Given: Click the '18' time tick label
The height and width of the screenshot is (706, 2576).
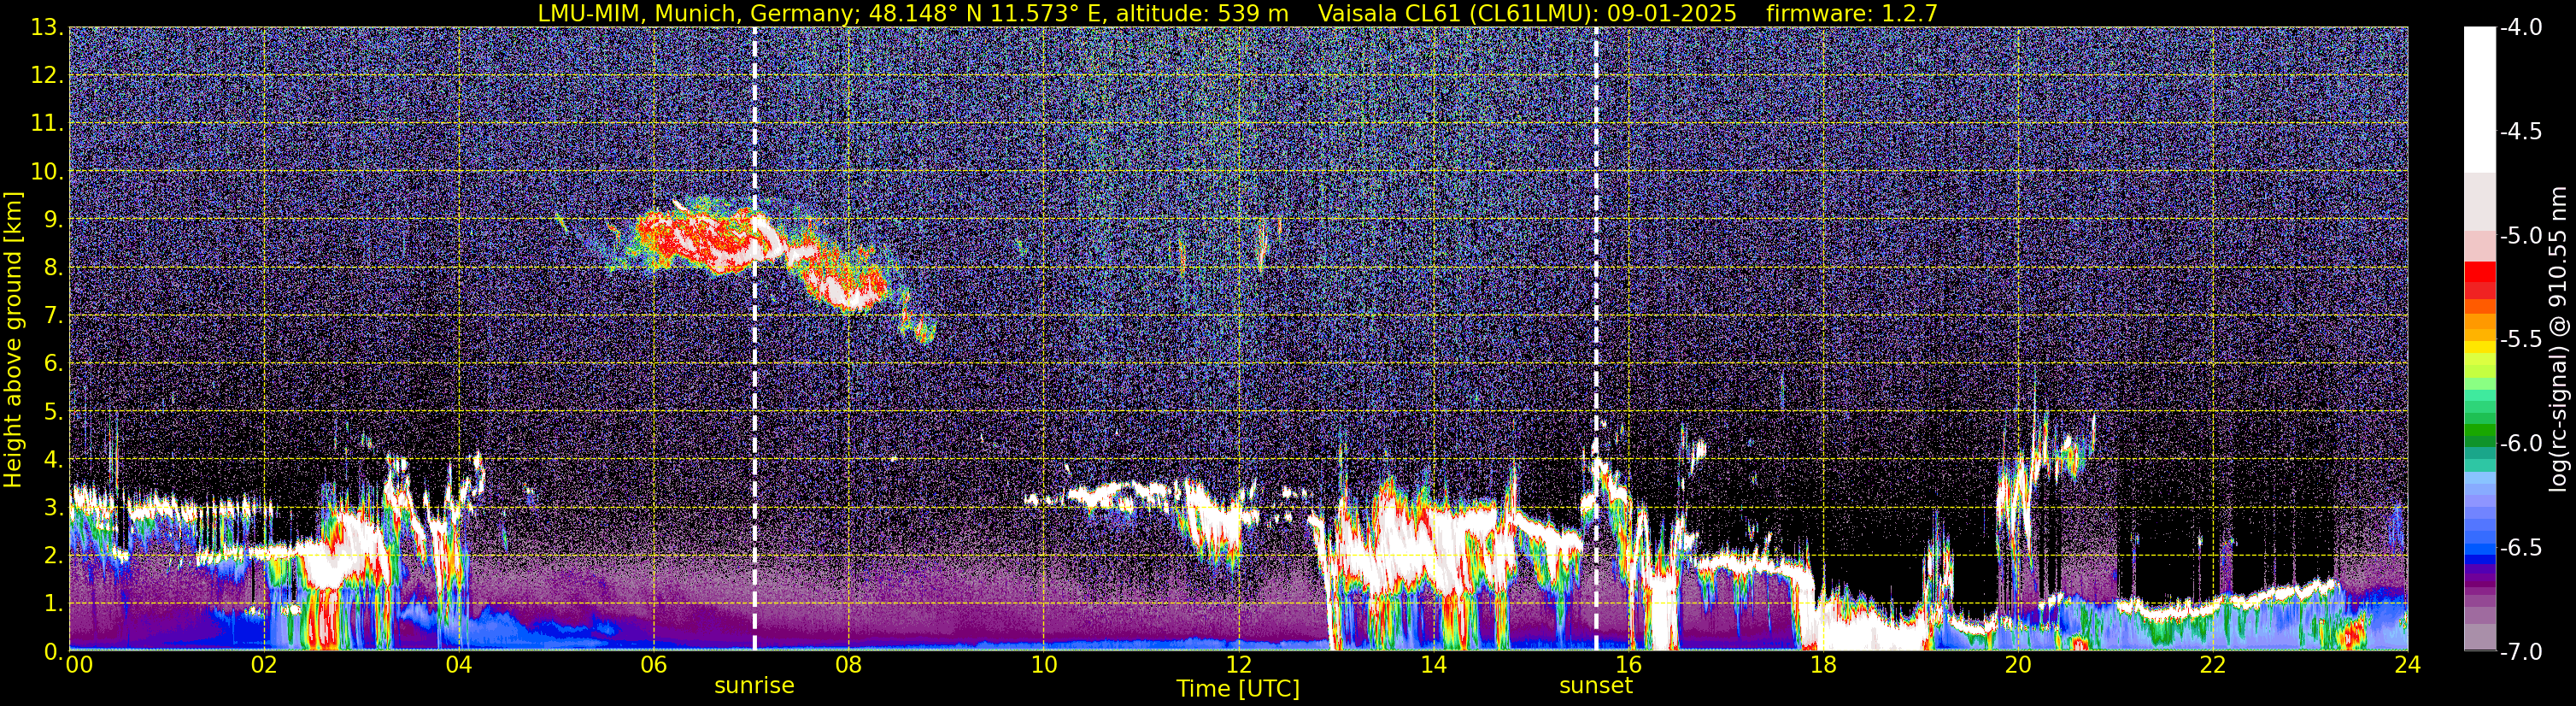Looking at the screenshot, I should [1824, 665].
